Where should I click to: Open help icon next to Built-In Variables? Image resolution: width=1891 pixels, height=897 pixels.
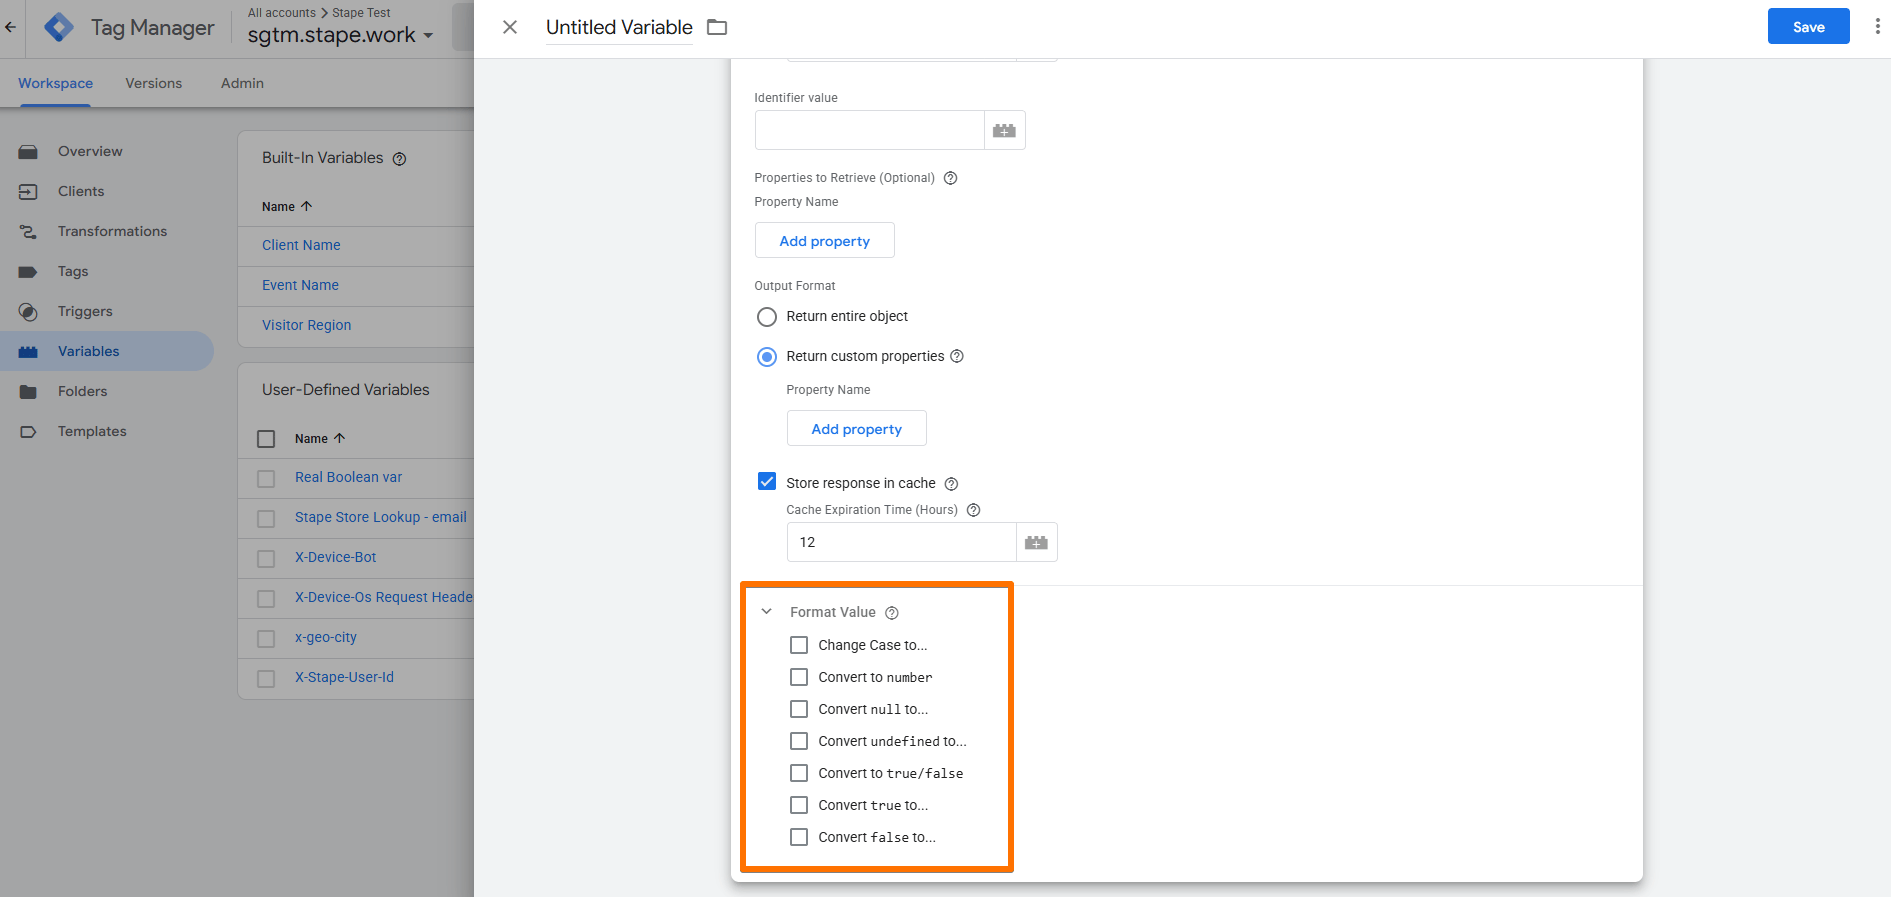tap(400, 159)
